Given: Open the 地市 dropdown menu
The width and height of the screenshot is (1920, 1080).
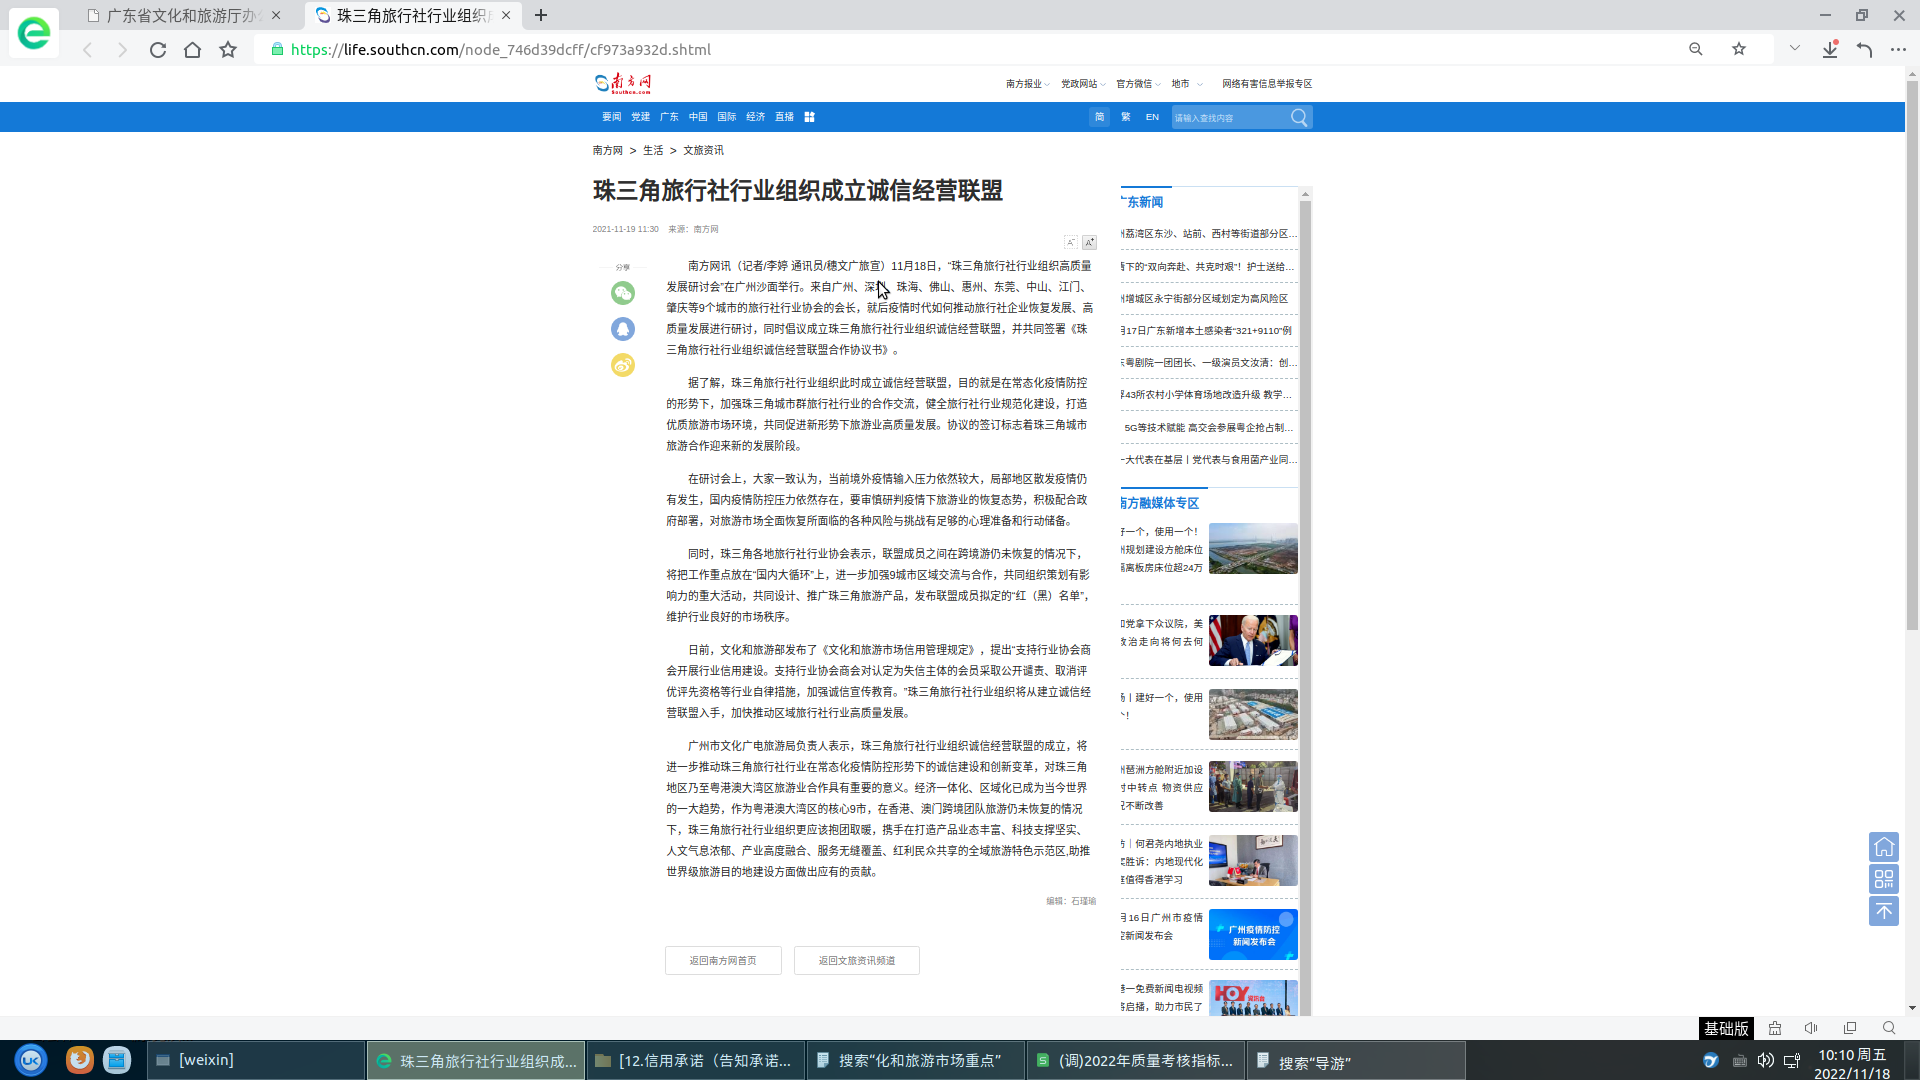Looking at the screenshot, I should 1183,84.
